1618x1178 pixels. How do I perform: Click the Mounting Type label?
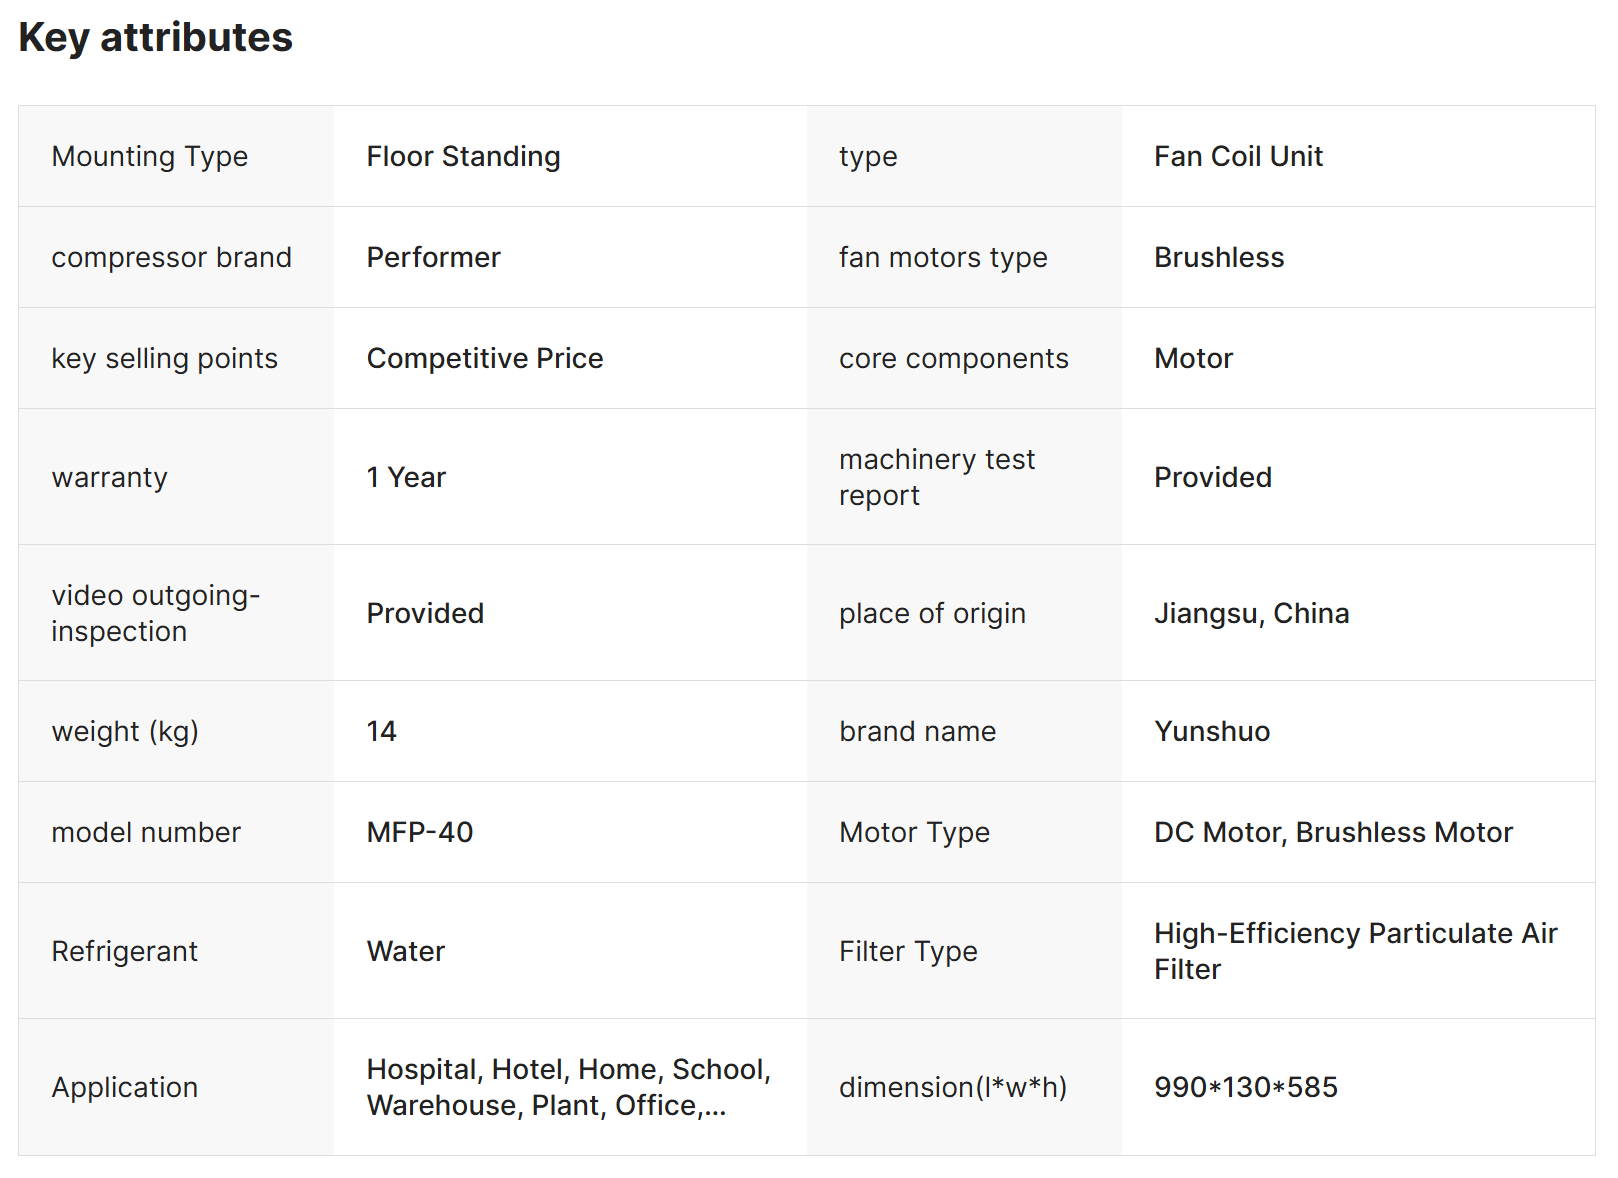click(149, 157)
